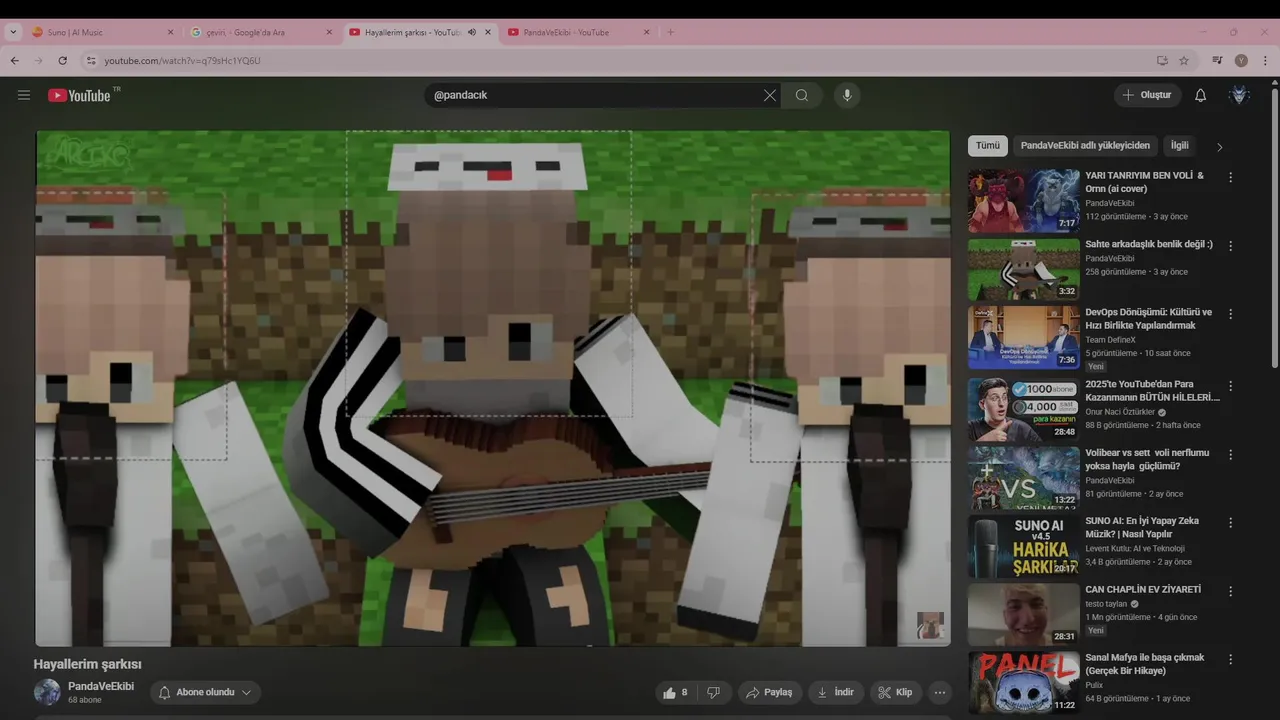Share the video via Paylaş button
The image size is (1280, 720).
coord(770,692)
